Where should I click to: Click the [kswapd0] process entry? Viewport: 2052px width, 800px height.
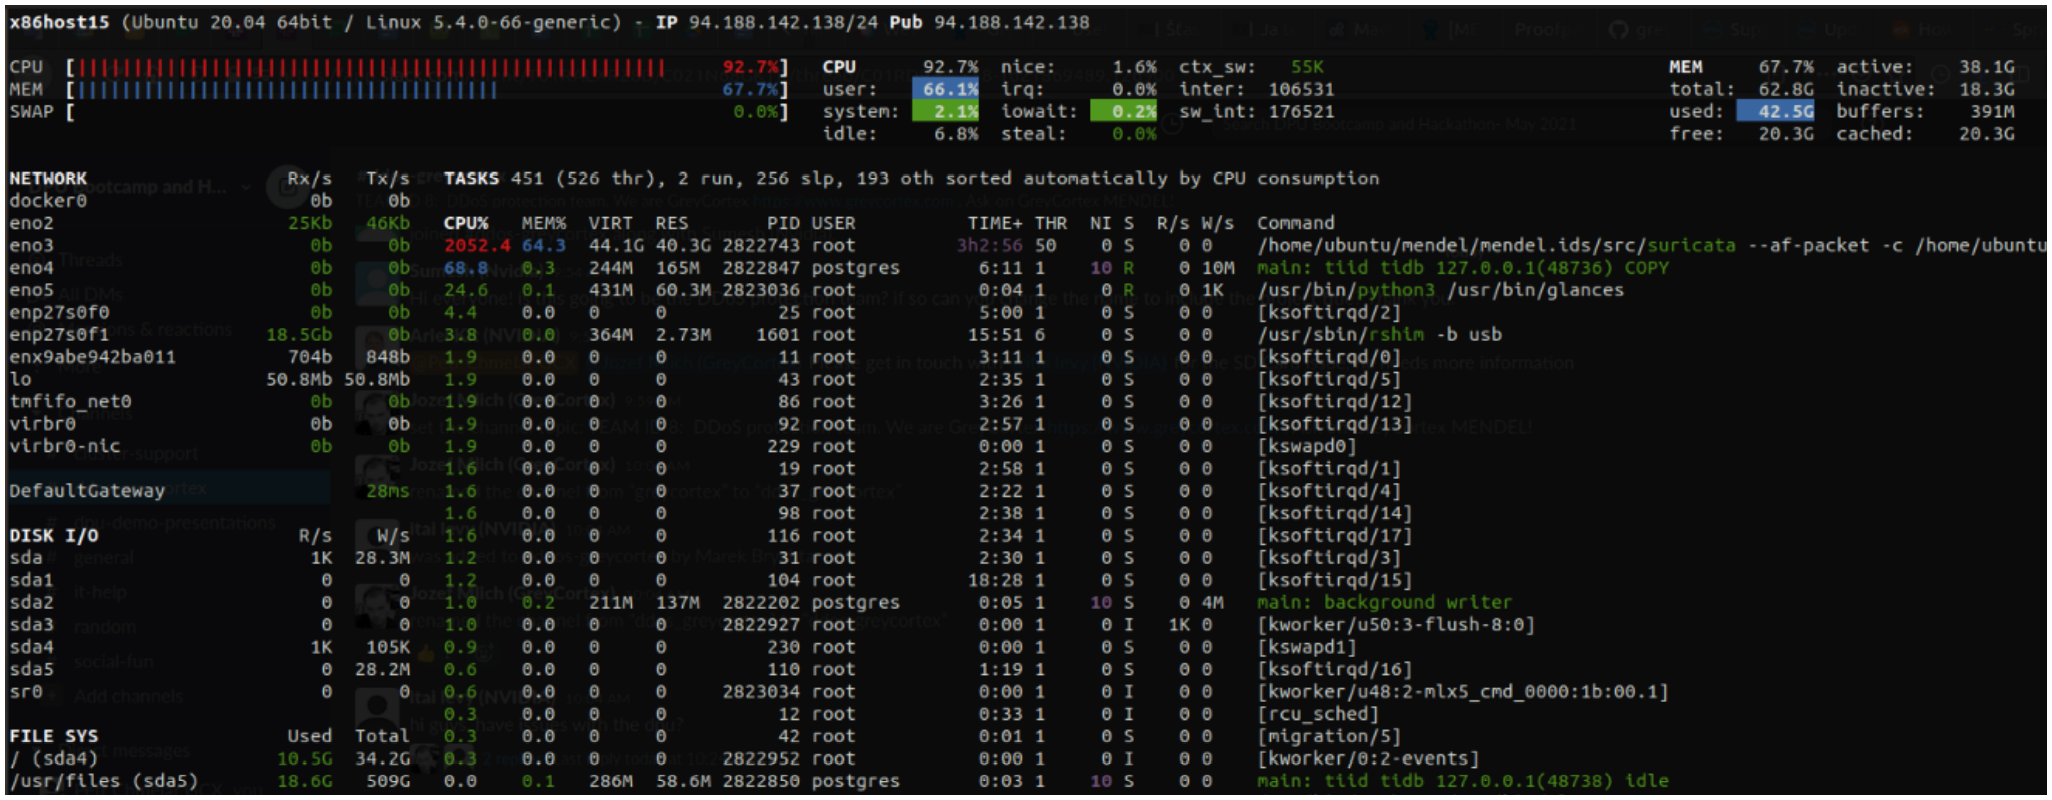tap(1307, 446)
